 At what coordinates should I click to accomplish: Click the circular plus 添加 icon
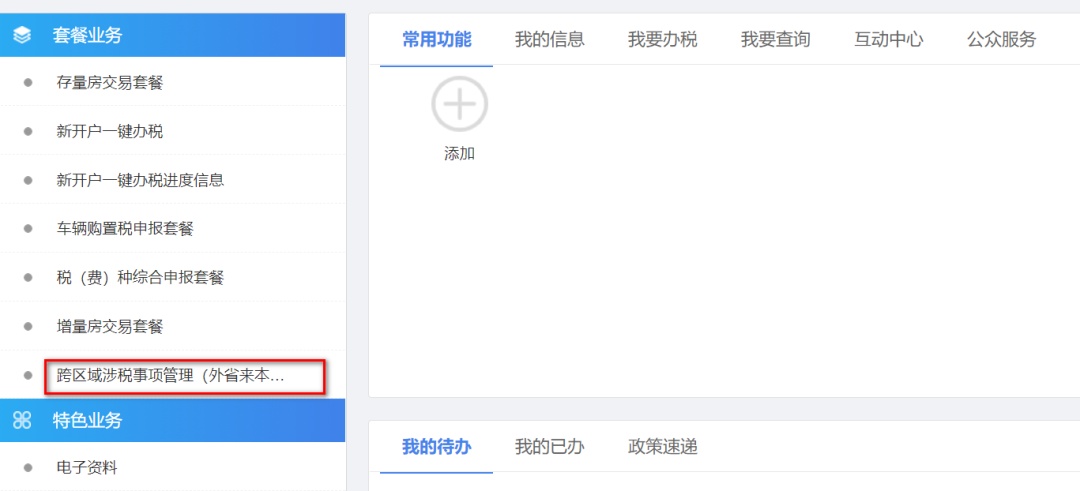[459, 105]
